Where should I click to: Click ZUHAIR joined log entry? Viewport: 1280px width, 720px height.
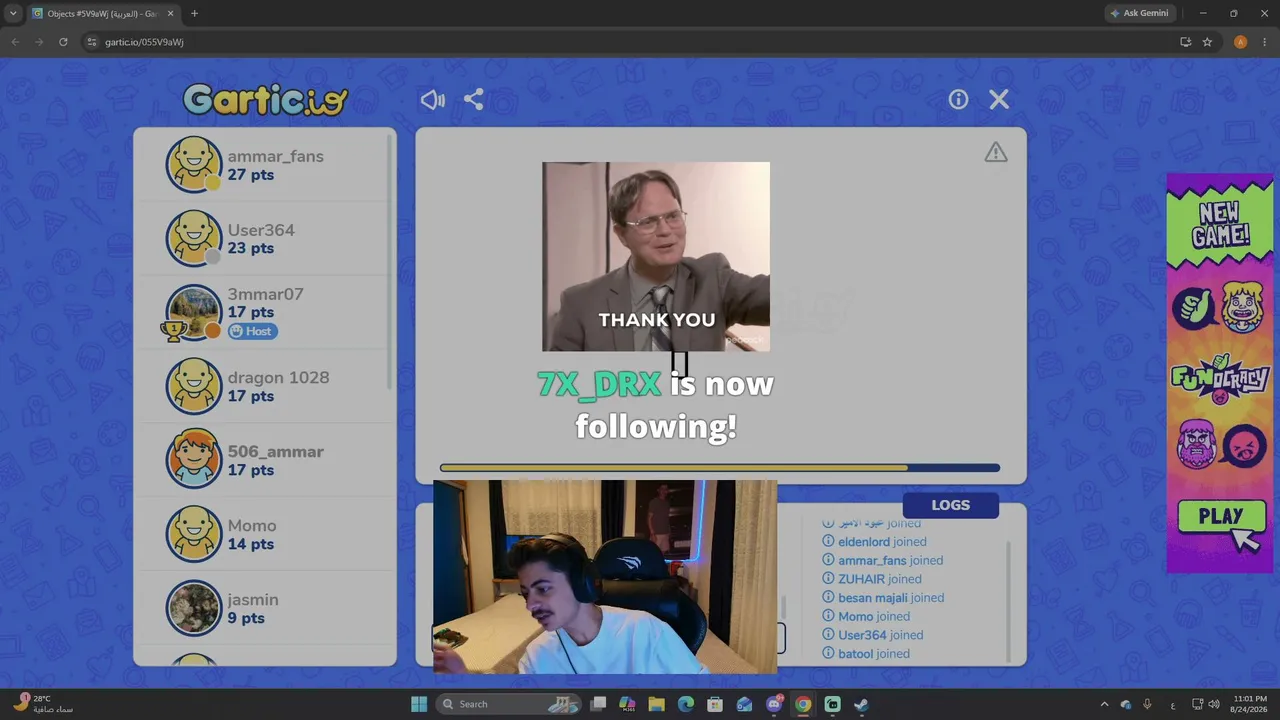(871, 579)
